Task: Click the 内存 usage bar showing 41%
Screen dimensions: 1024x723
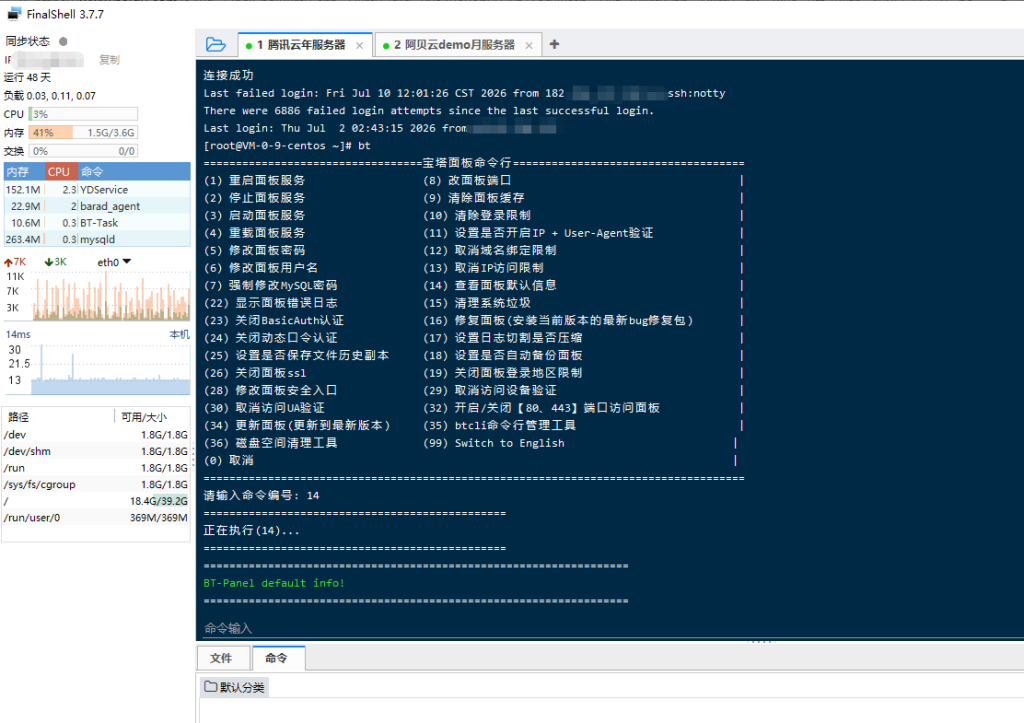Action: pyautogui.click(x=83, y=133)
